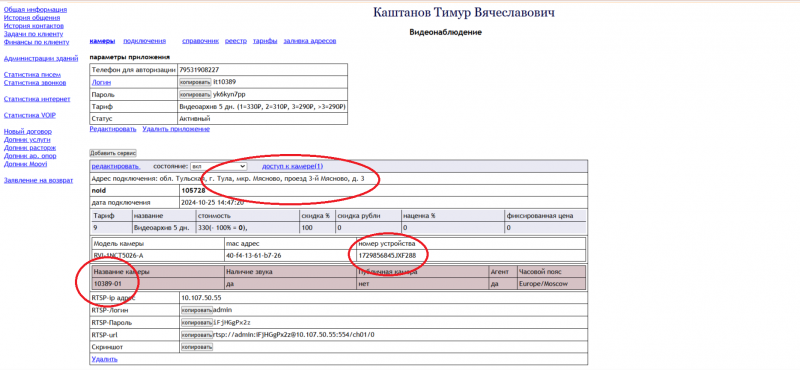The width and height of the screenshot is (800, 370).
Task: Open 'заливка адресов' link
Action: point(310,41)
